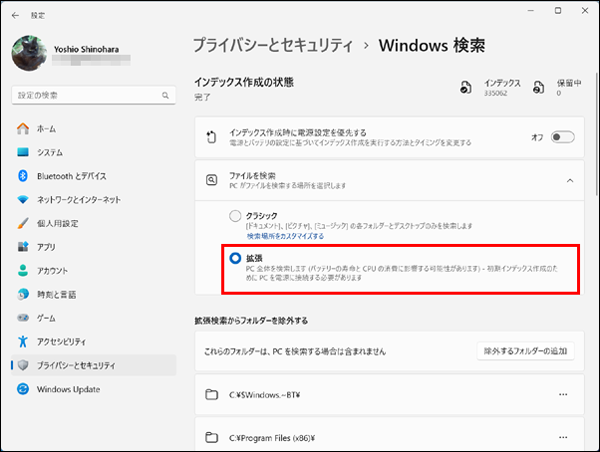
Task: Click プライバシーとセキュリティ breadcrumb in header
Action: [x=275, y=45]
